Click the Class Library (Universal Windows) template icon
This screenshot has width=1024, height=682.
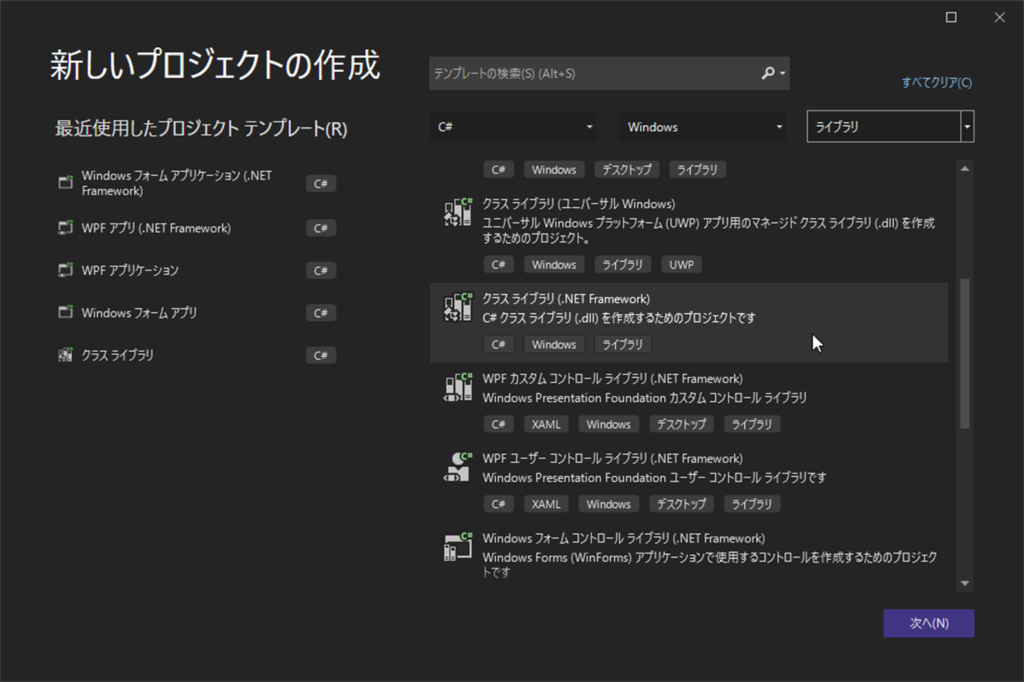[457, 213]
